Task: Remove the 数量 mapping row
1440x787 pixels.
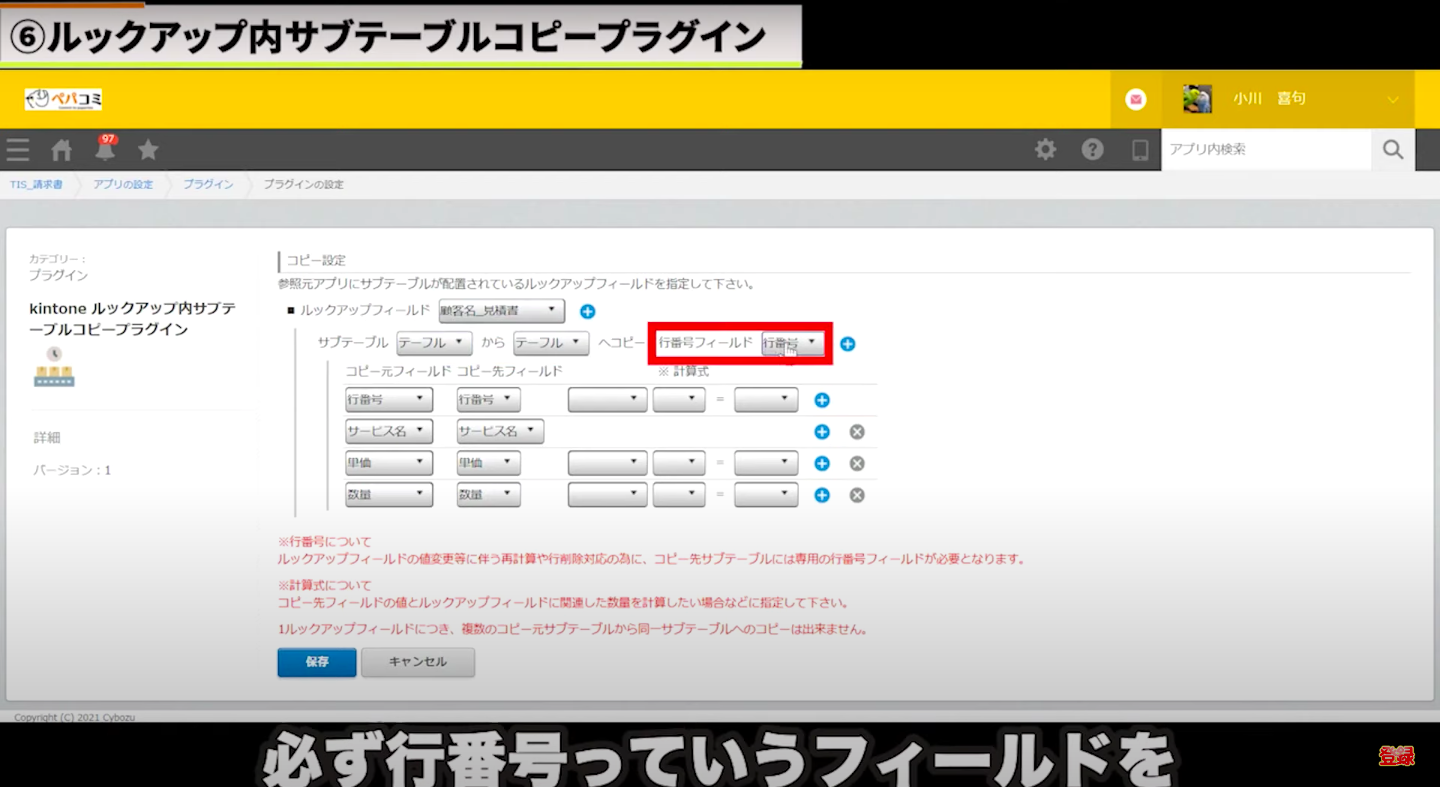Action: pyautogui.click(x=857, y=495)
